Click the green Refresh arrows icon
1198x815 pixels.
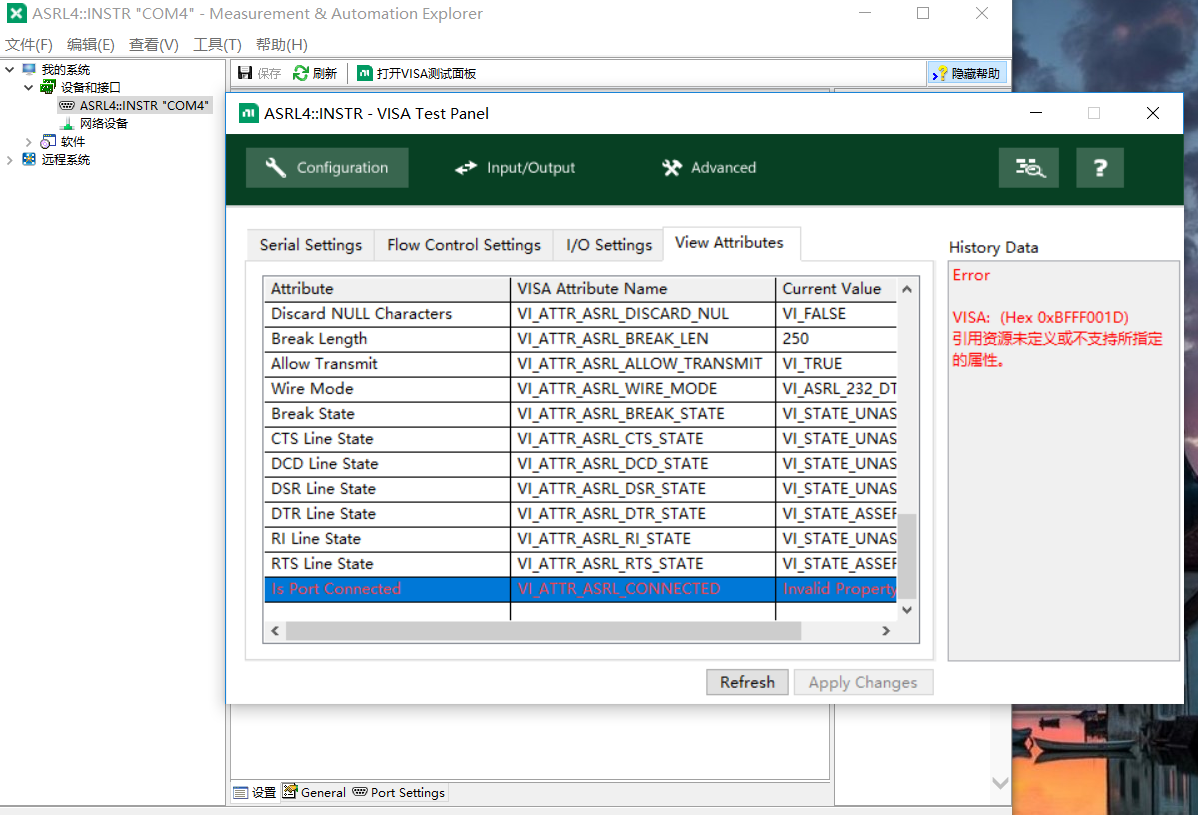pos(300,73)
